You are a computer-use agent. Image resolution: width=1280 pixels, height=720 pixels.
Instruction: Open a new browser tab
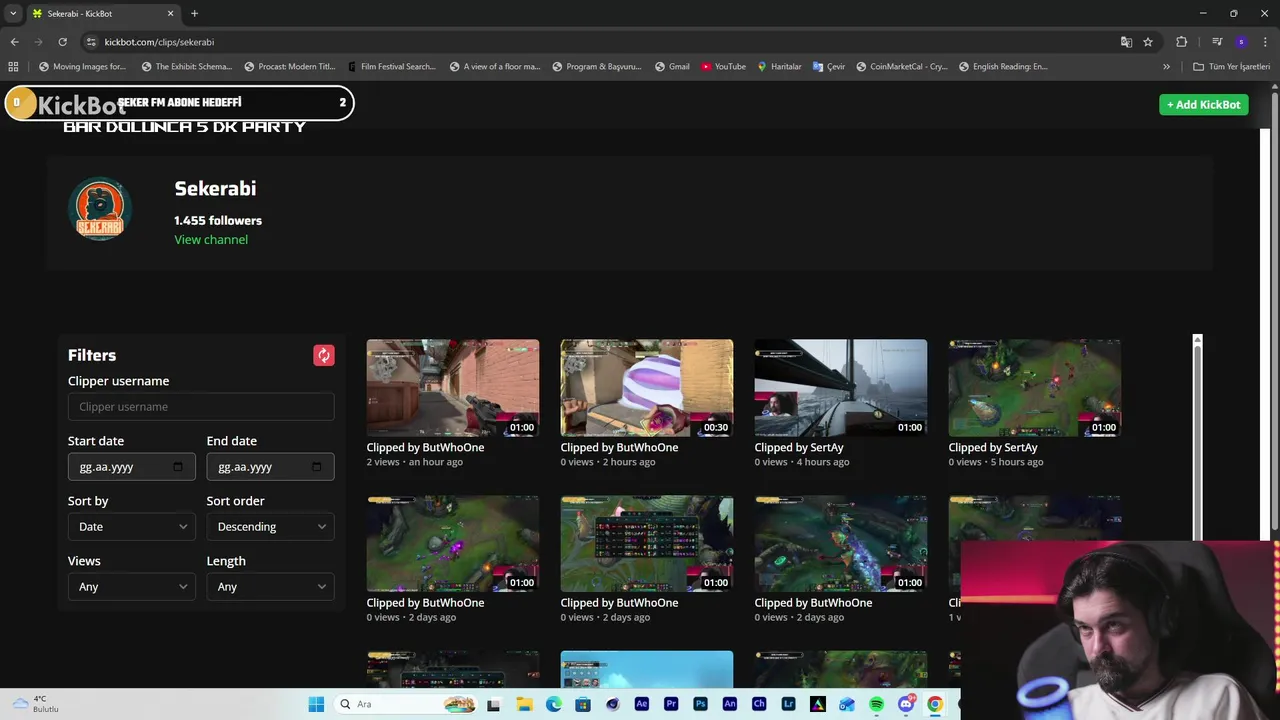click(194, 14)
